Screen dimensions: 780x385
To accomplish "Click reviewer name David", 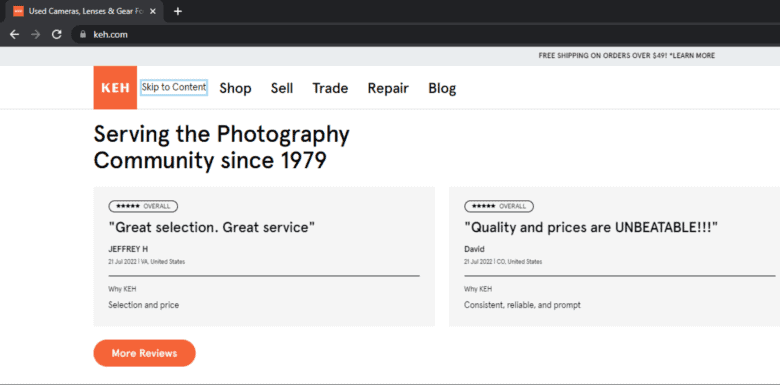I will tap(474, 249).
